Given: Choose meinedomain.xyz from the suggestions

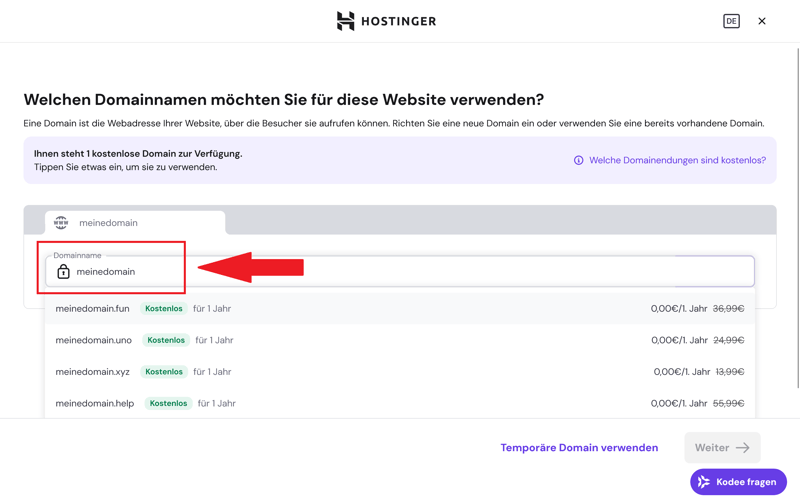Looking at the screenshot, I should coord(93,372).
